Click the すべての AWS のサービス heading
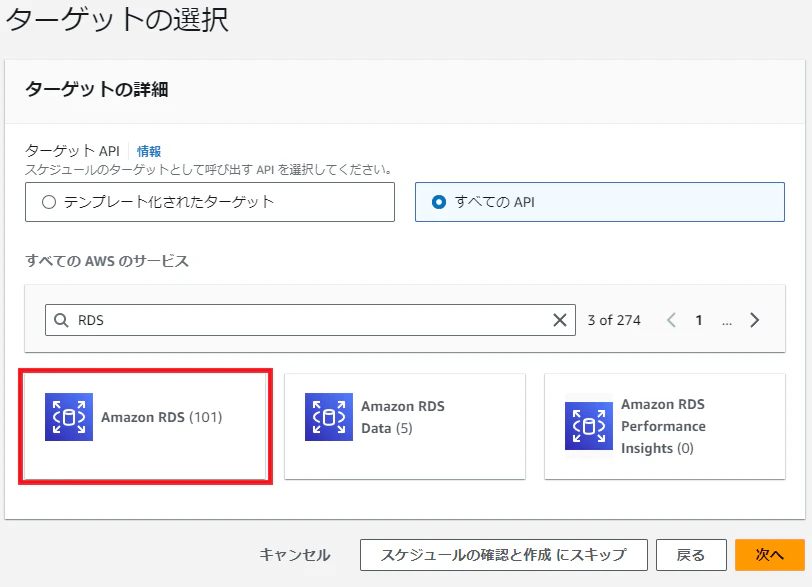The width and height of the screenshot is (812, 587). tap(107, 260)
